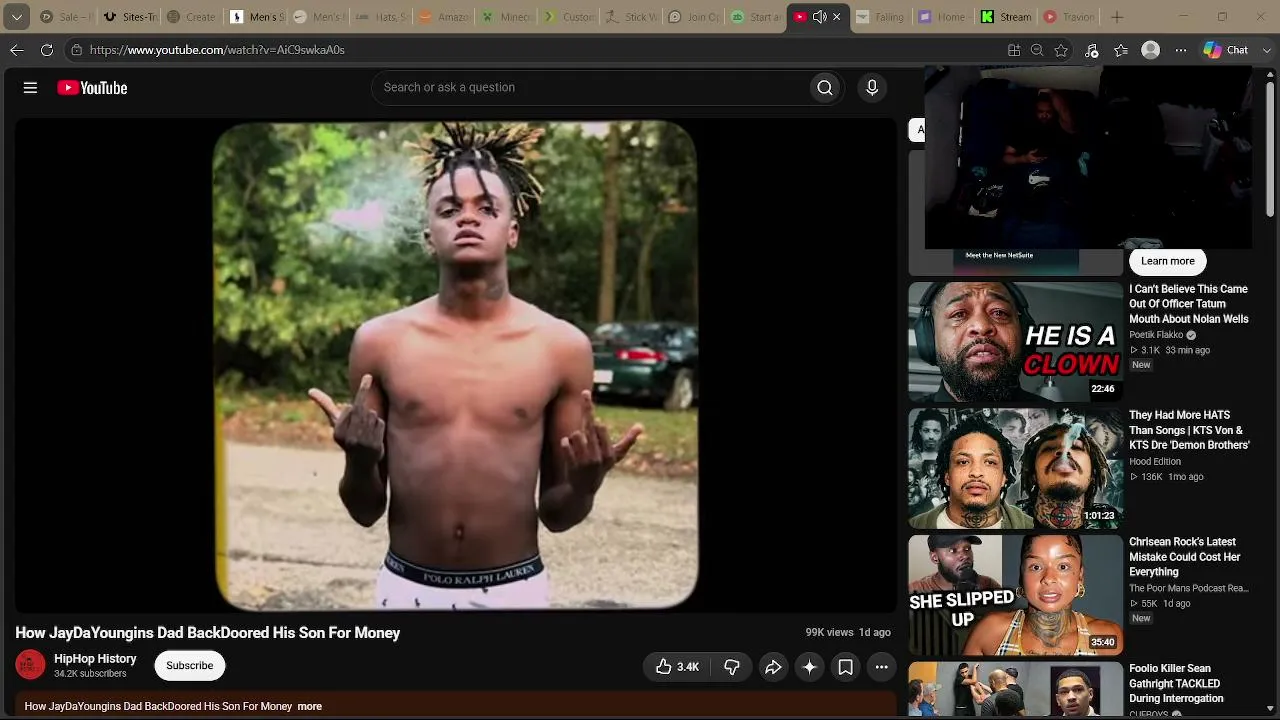Screen dimensions: 1280x720
Task: Open the 'HE IS A CLOWN' thumbnail
Action: pos(1015,342)
